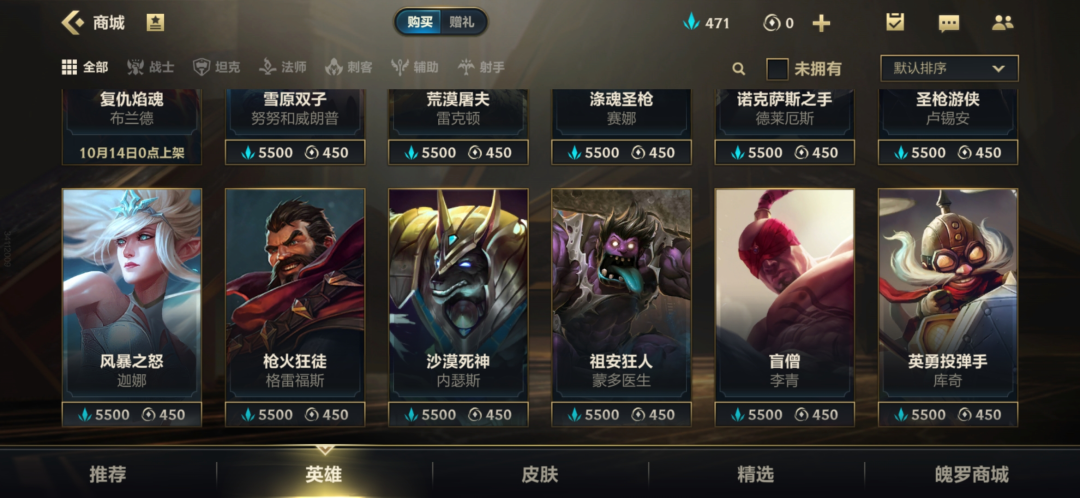Screen dimensions: 1080x498
Task: Switch to the 皮肤 tab
Action: [x=539, y=474]
